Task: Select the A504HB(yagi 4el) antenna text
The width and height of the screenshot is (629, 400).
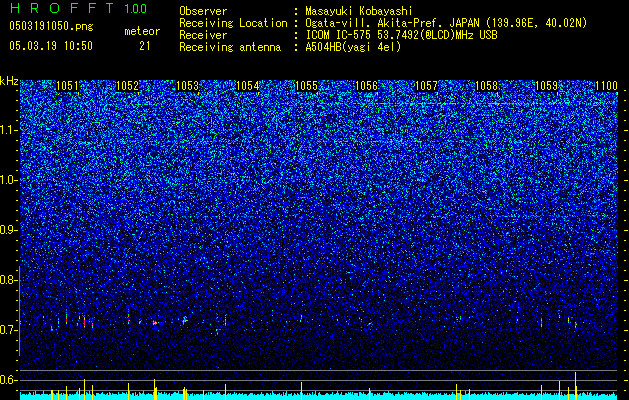Action: pyautogui.click(x=353, y=47)
